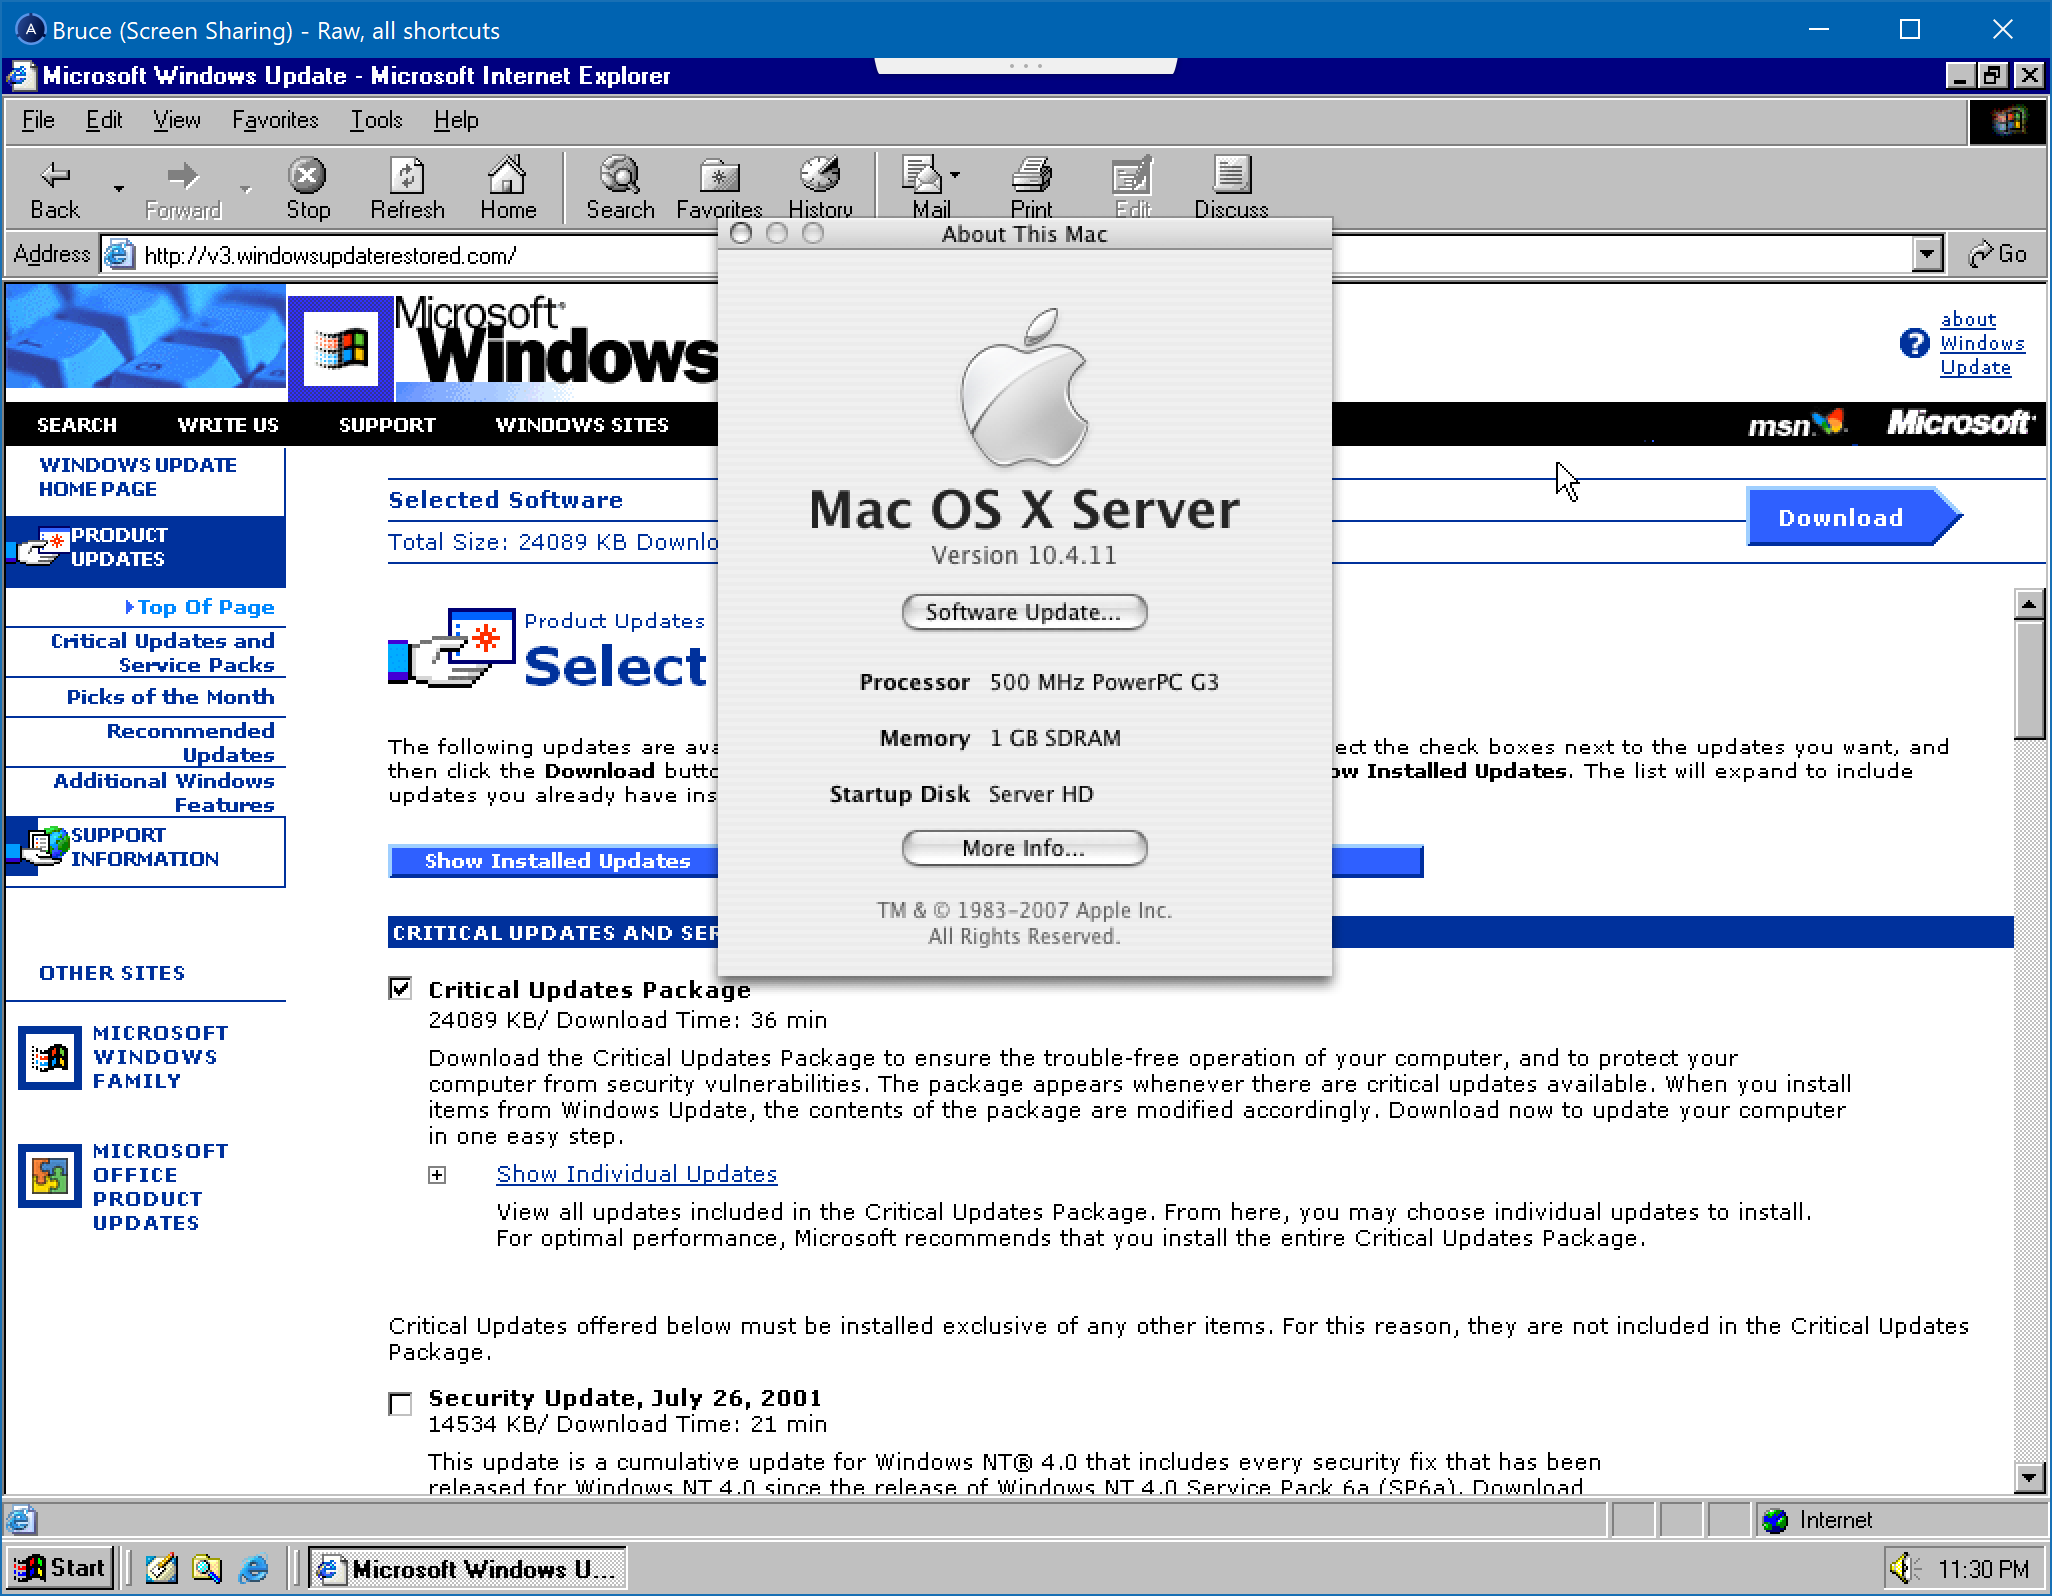
Task: Click More Info in About This Mac dialog
Action: tap(1023, 848)
